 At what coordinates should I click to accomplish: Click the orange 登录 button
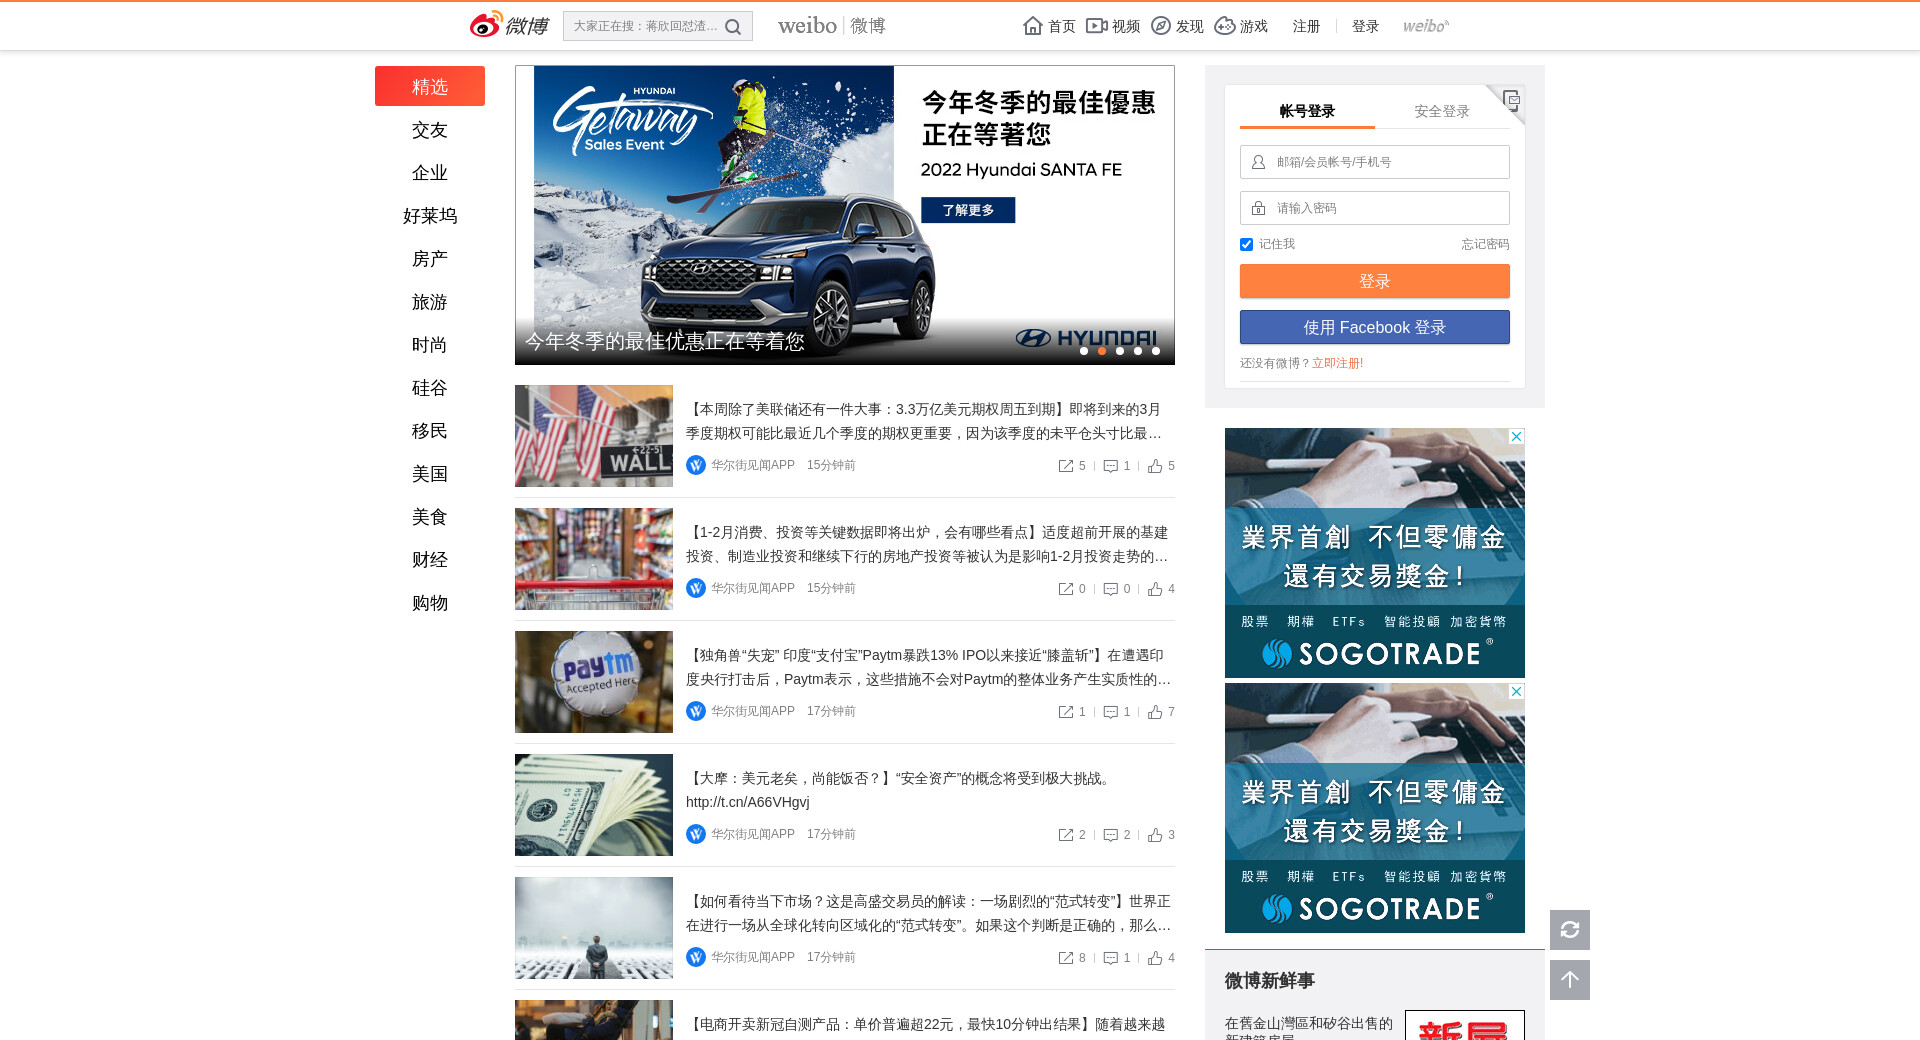[1374, 281]
